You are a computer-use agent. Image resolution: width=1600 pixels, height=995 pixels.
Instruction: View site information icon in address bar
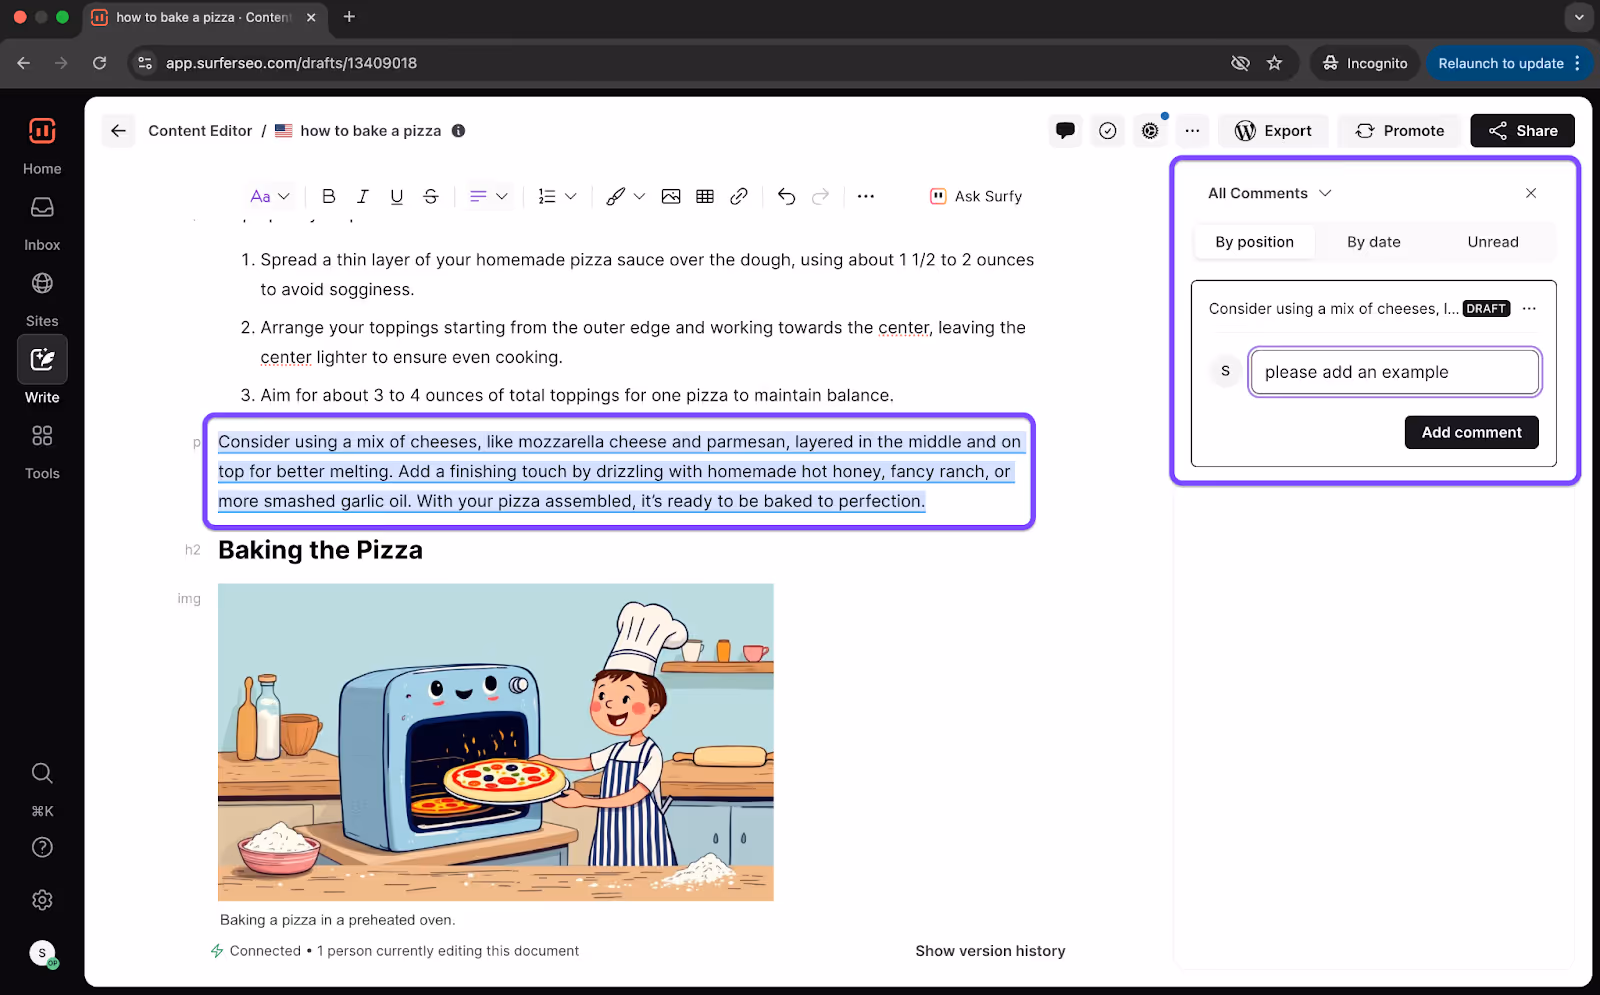[145, 63]
